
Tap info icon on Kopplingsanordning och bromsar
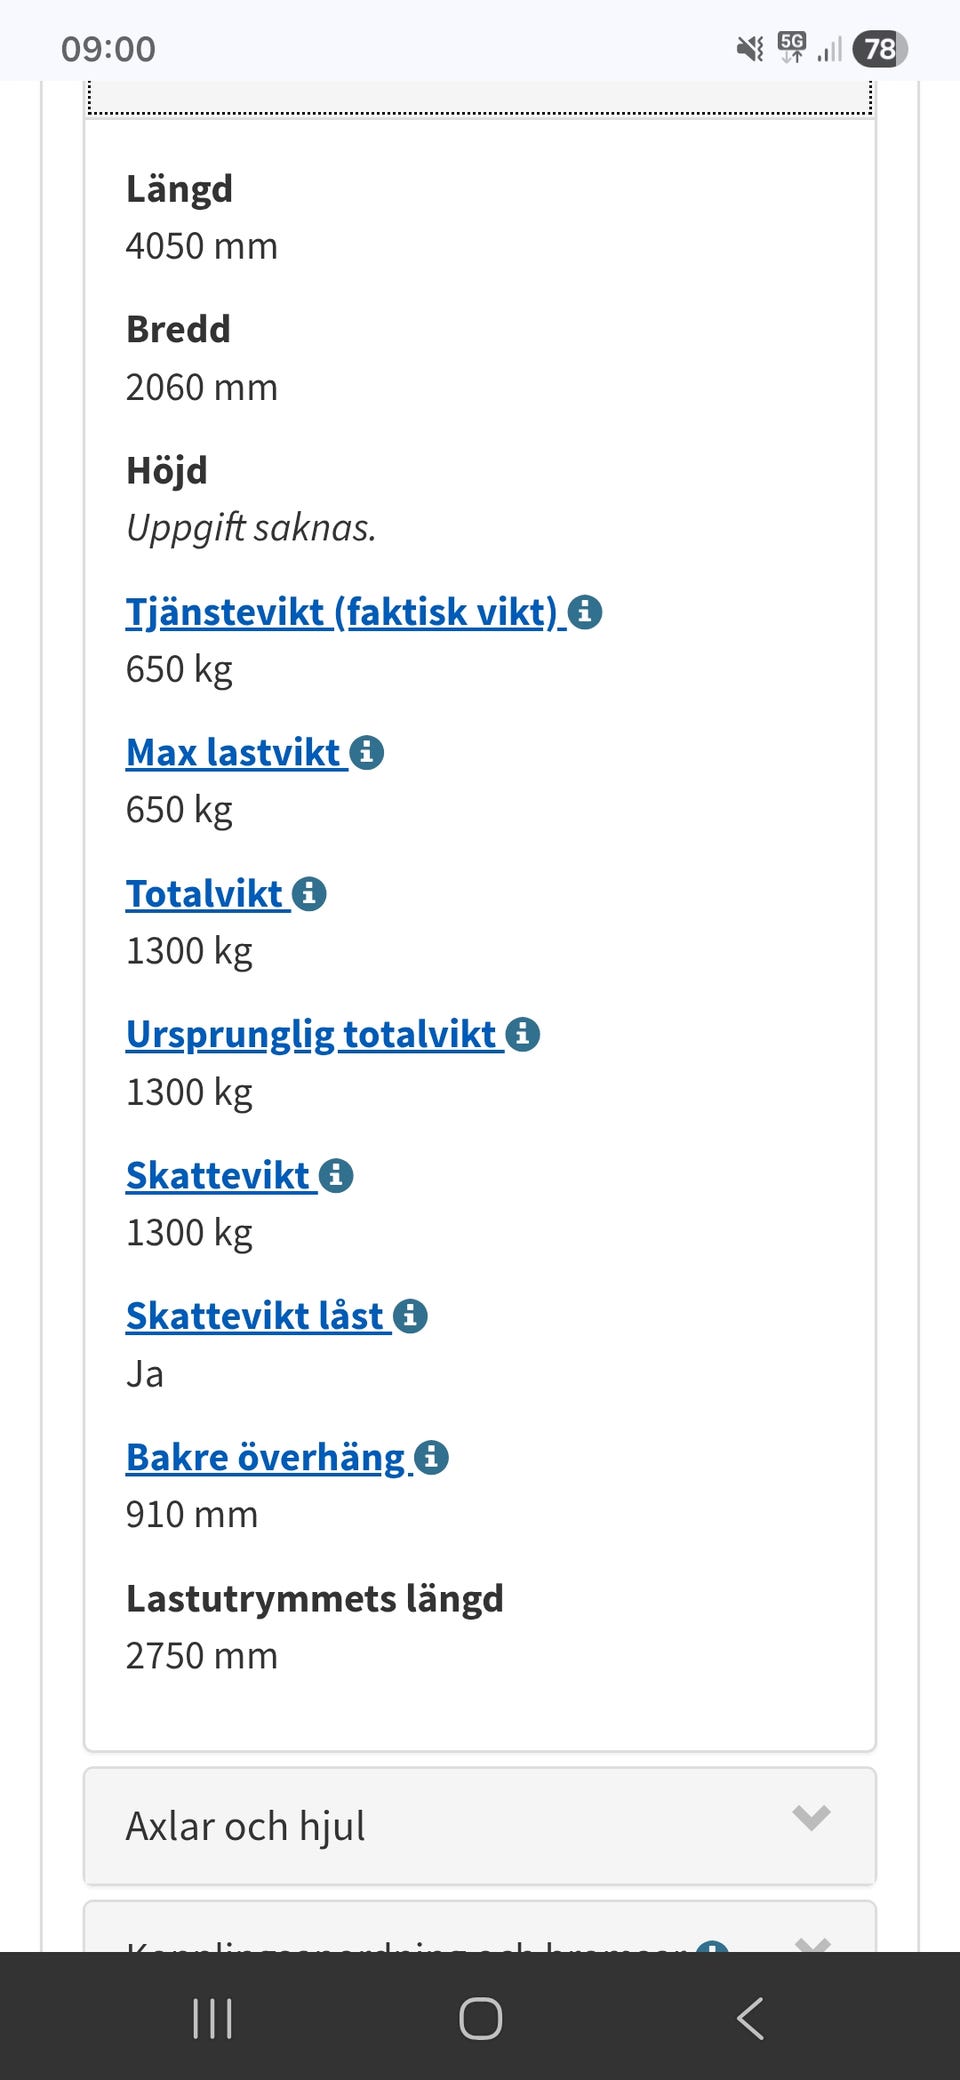(x=711, y=1946)
